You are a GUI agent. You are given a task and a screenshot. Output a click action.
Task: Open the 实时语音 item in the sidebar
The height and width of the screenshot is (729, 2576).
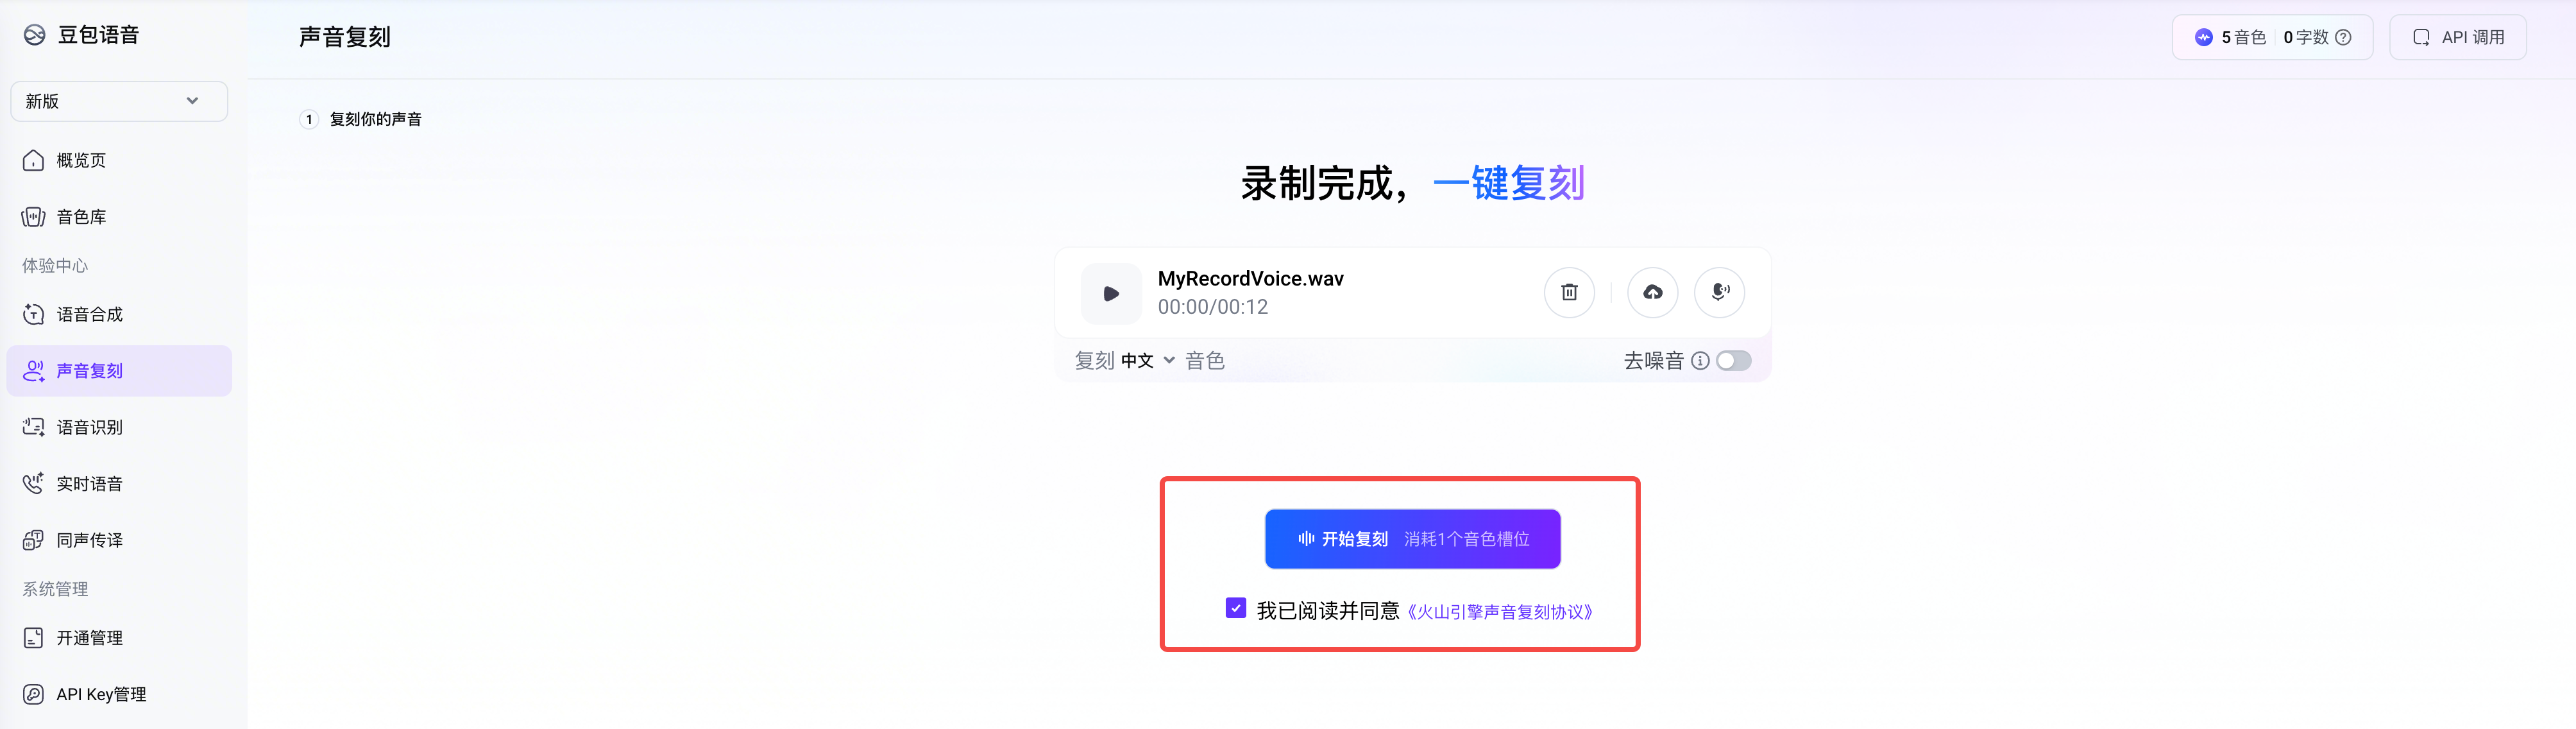click(x=89, y=484)
